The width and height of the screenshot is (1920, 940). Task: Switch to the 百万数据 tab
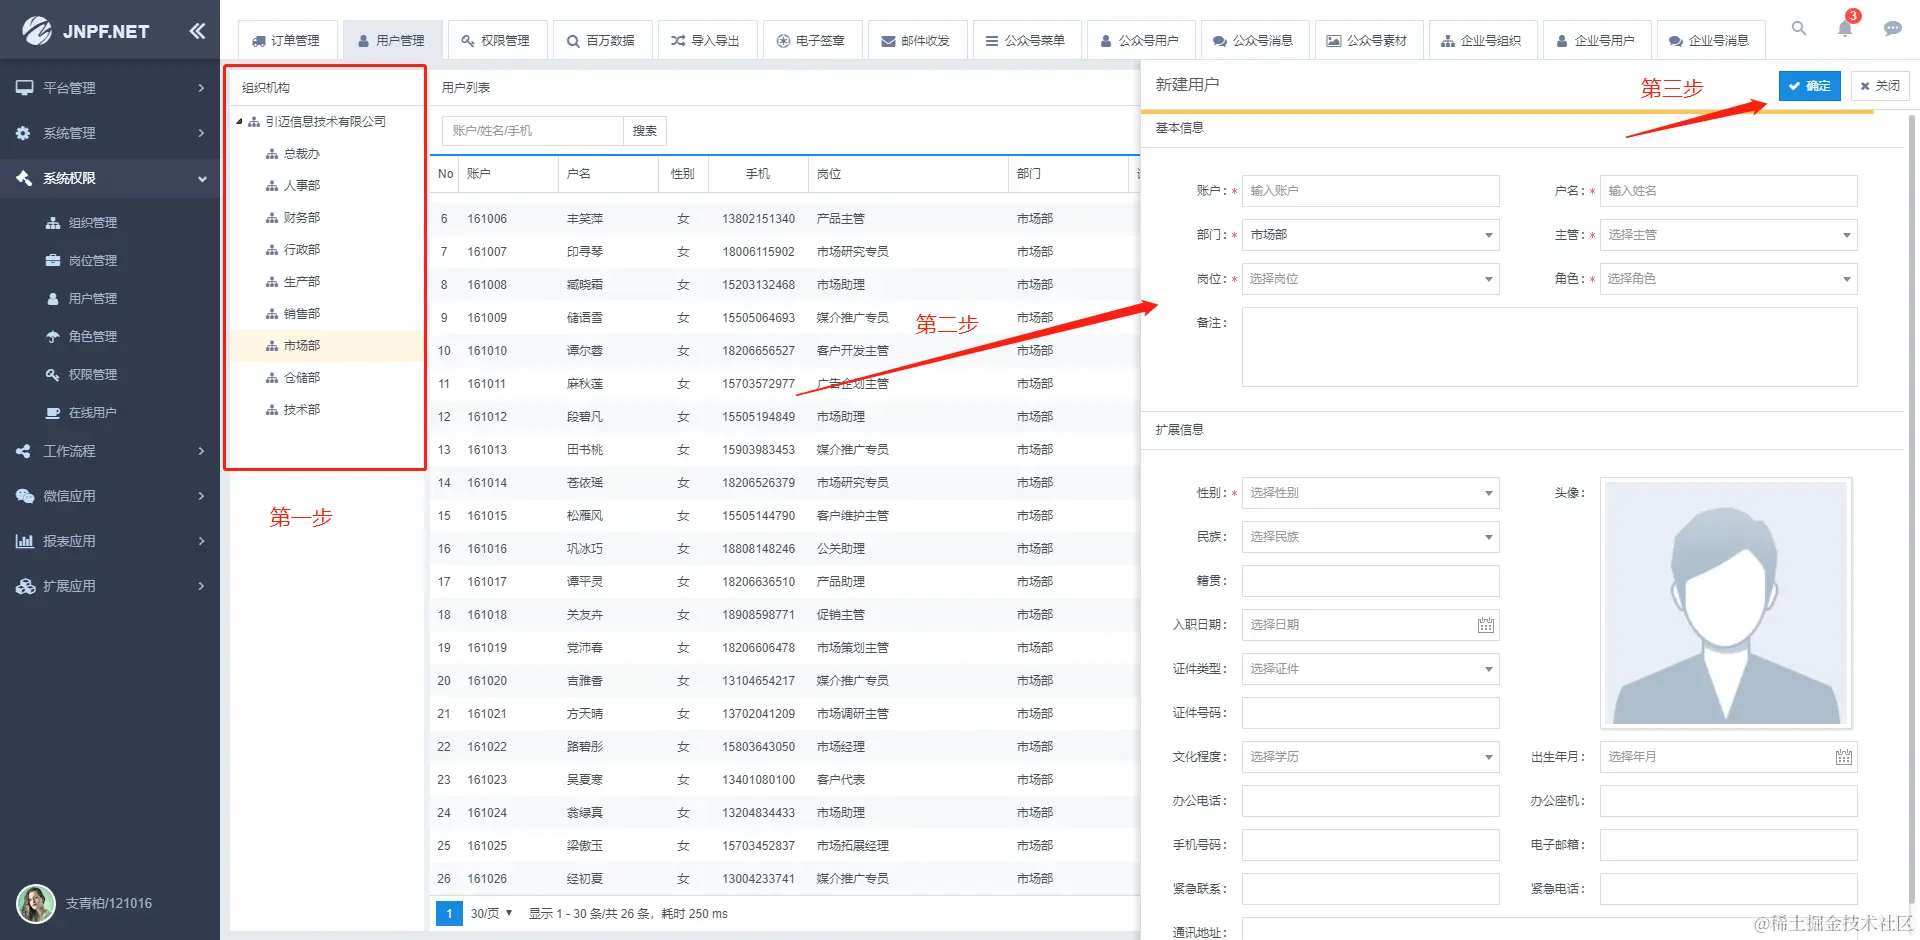[602, 40]
